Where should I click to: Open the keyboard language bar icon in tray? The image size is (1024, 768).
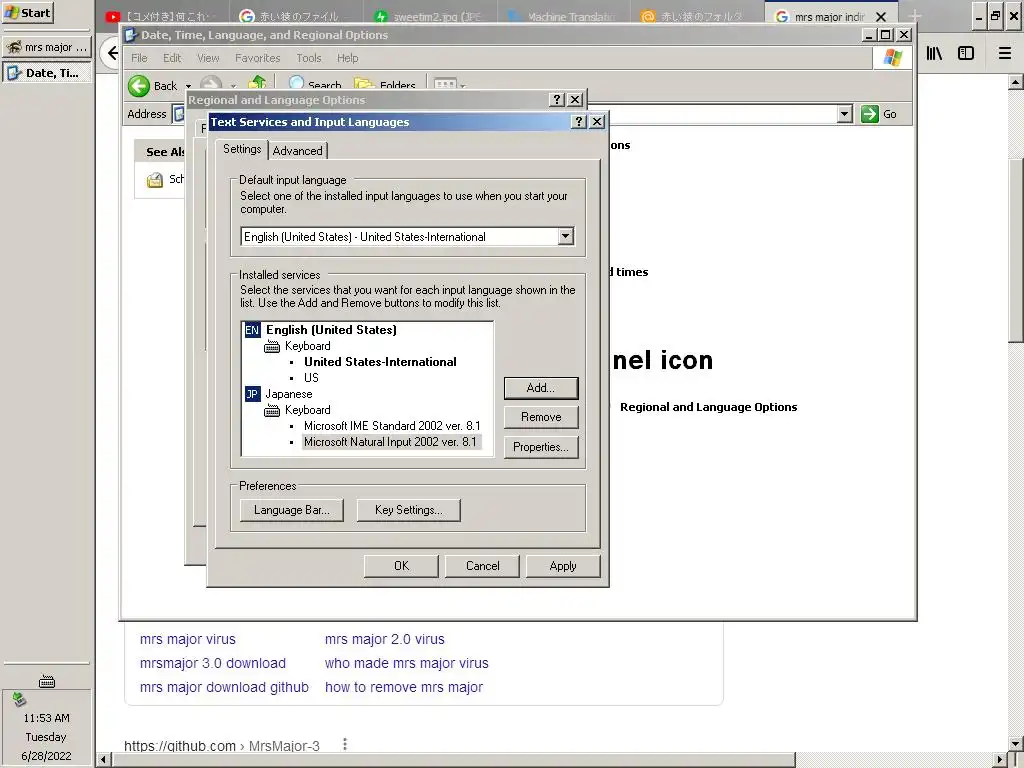coord(46,682)
